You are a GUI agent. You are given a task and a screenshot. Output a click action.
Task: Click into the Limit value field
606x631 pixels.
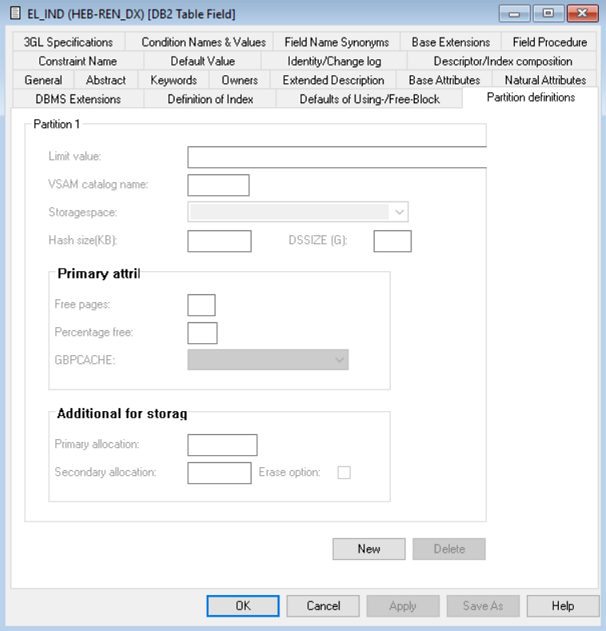point(336,157)
